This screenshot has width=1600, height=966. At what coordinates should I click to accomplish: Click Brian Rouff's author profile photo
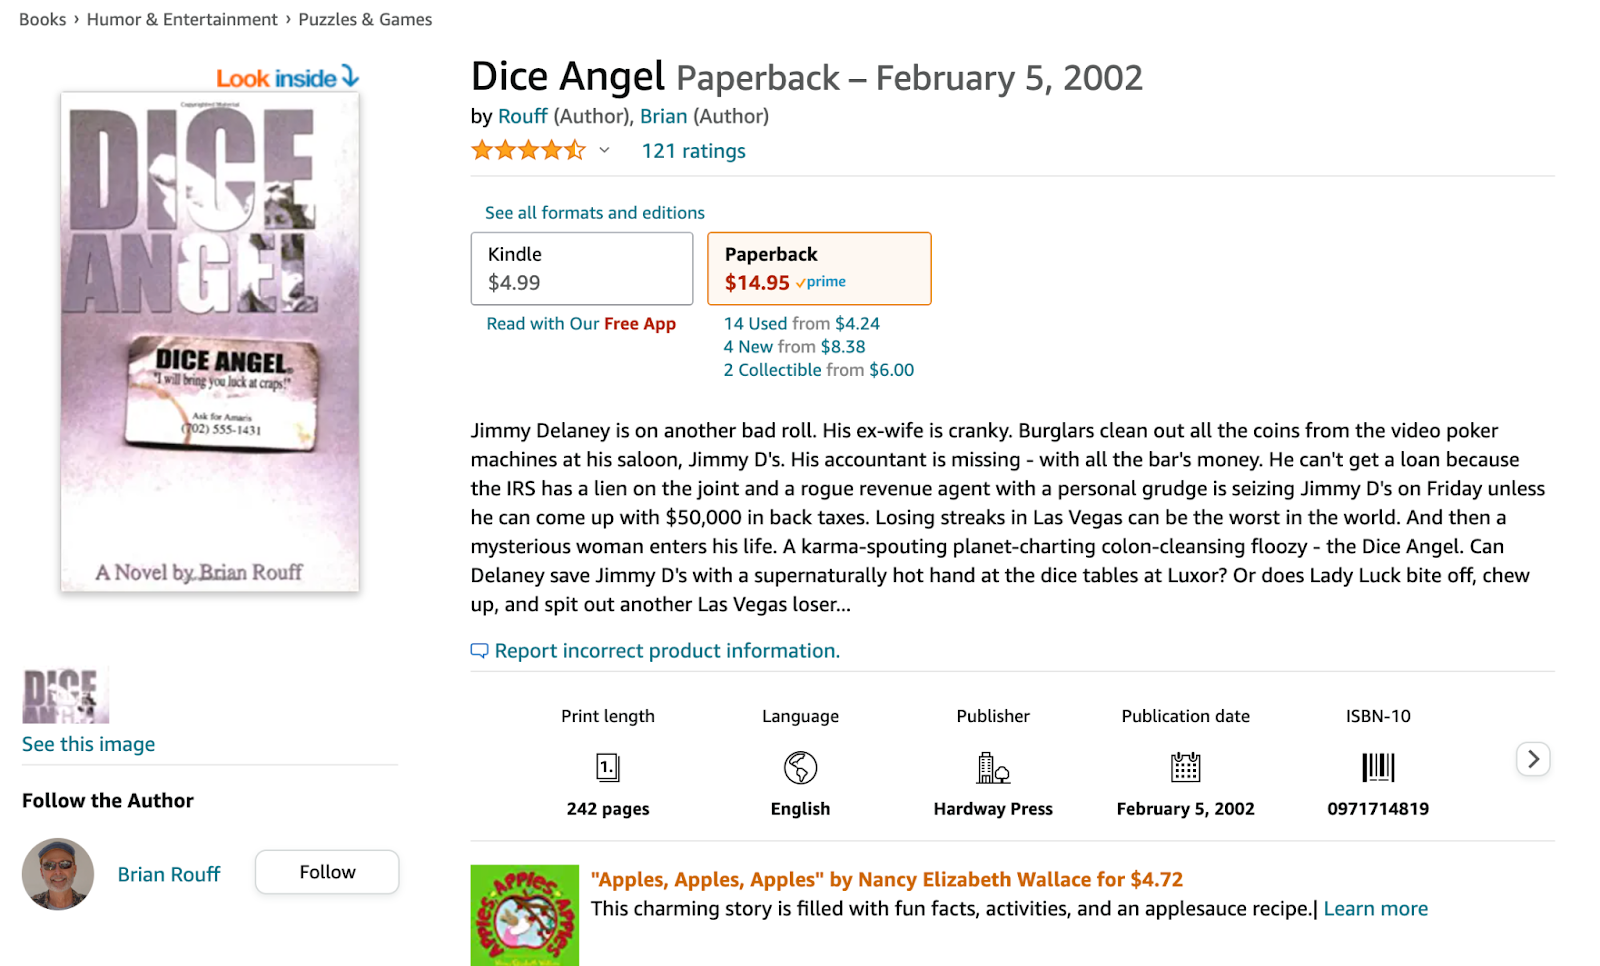tap(58, 874)
